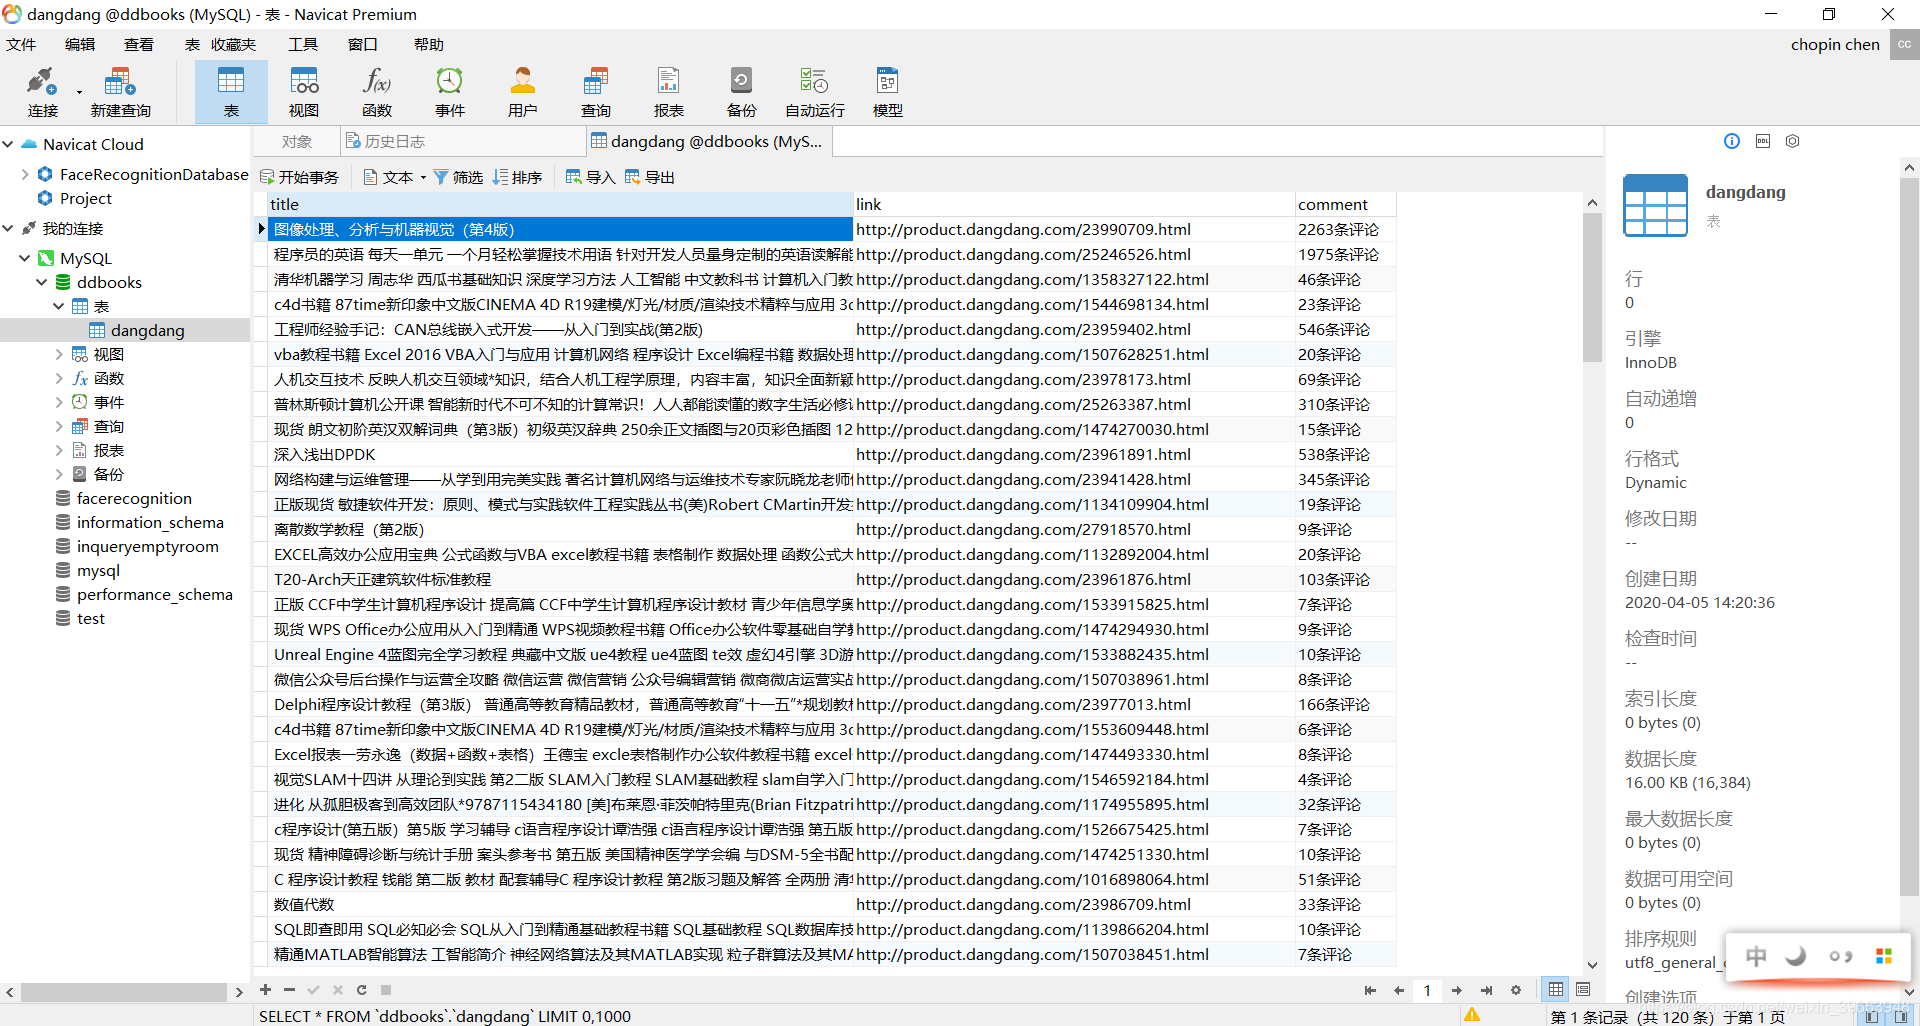Add a record with the plus icon
This screenshot has width=1920, height=1026.
pyautogui.click(x=265, y=990)
